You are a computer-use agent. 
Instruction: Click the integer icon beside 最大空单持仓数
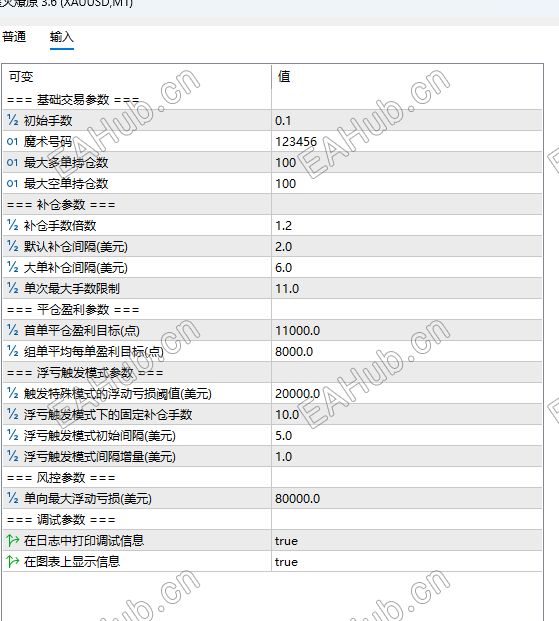[x=13, y=183]
